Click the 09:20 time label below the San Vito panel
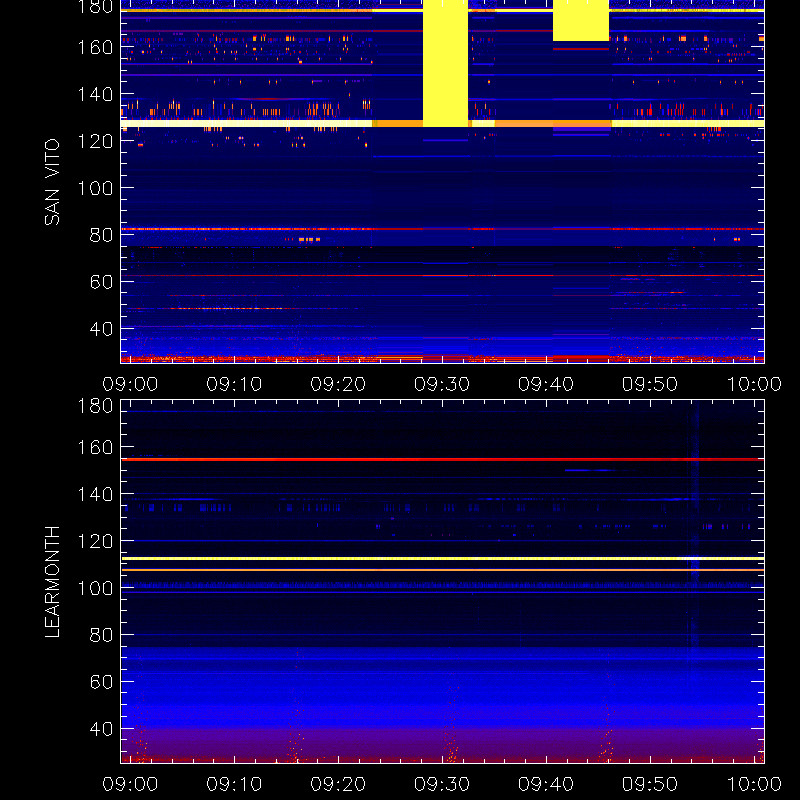This screenshot has width=800, height=800. pos(338,384)
